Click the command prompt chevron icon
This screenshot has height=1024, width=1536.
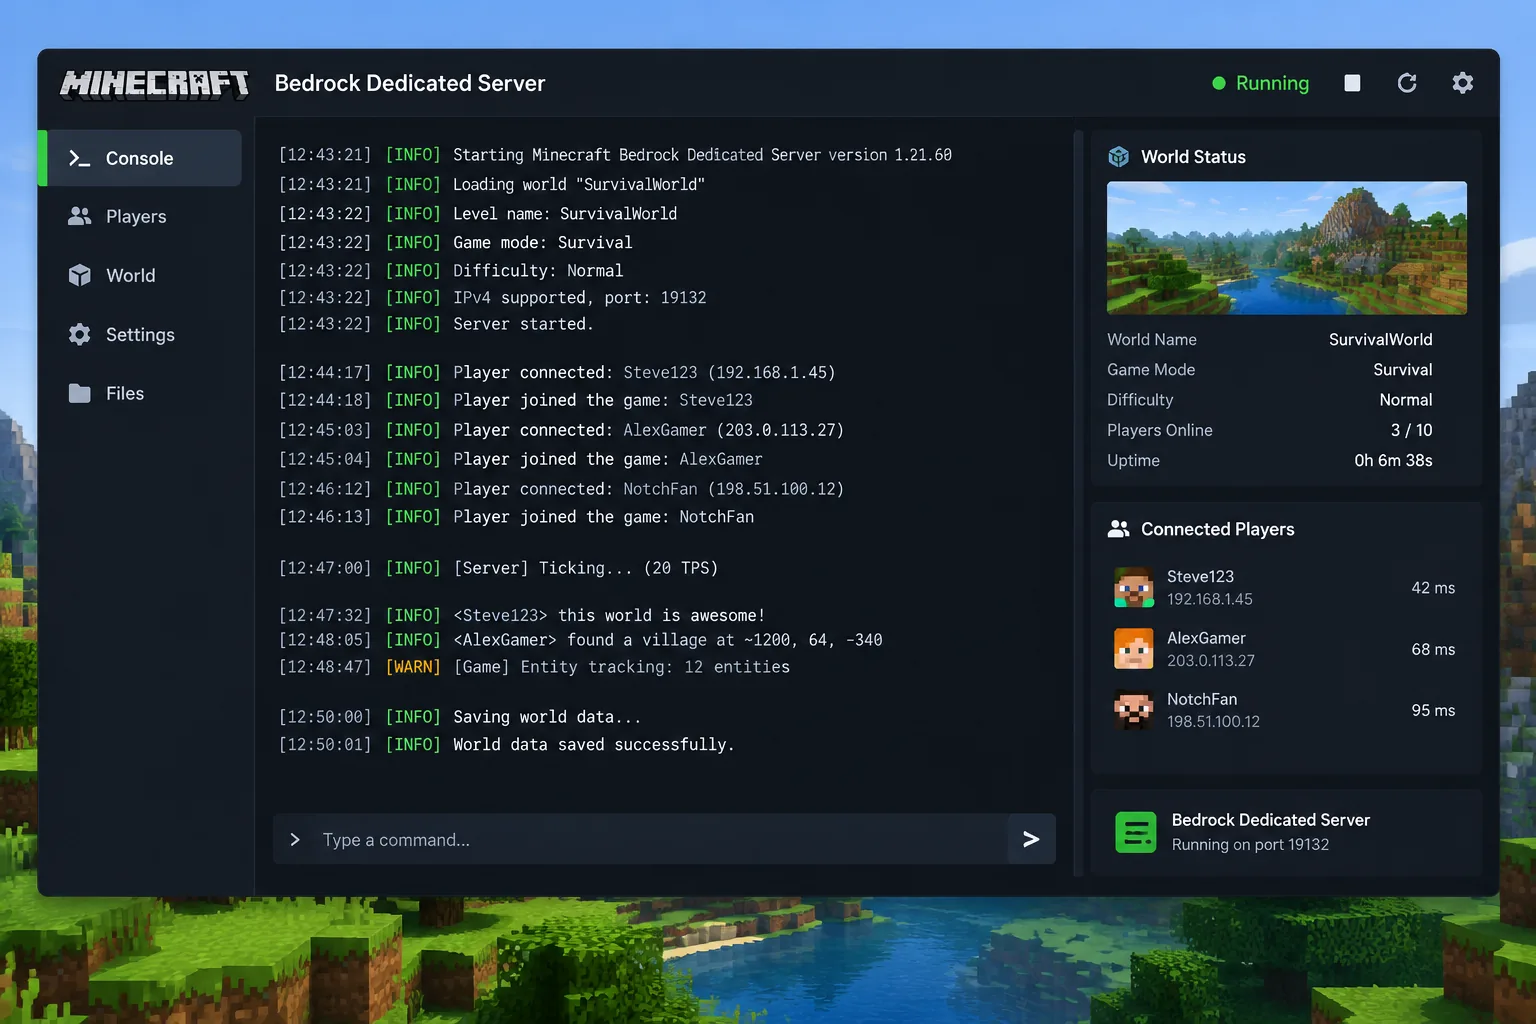point(295,840)
